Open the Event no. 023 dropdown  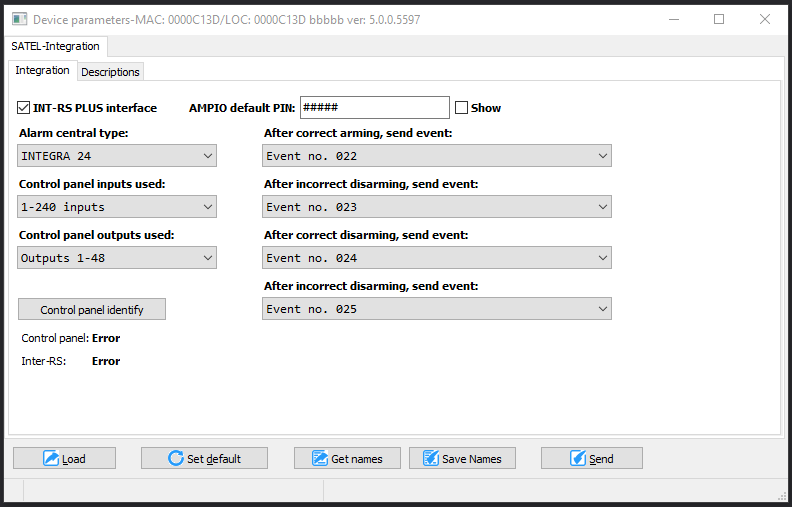click(x=436, y=207)
